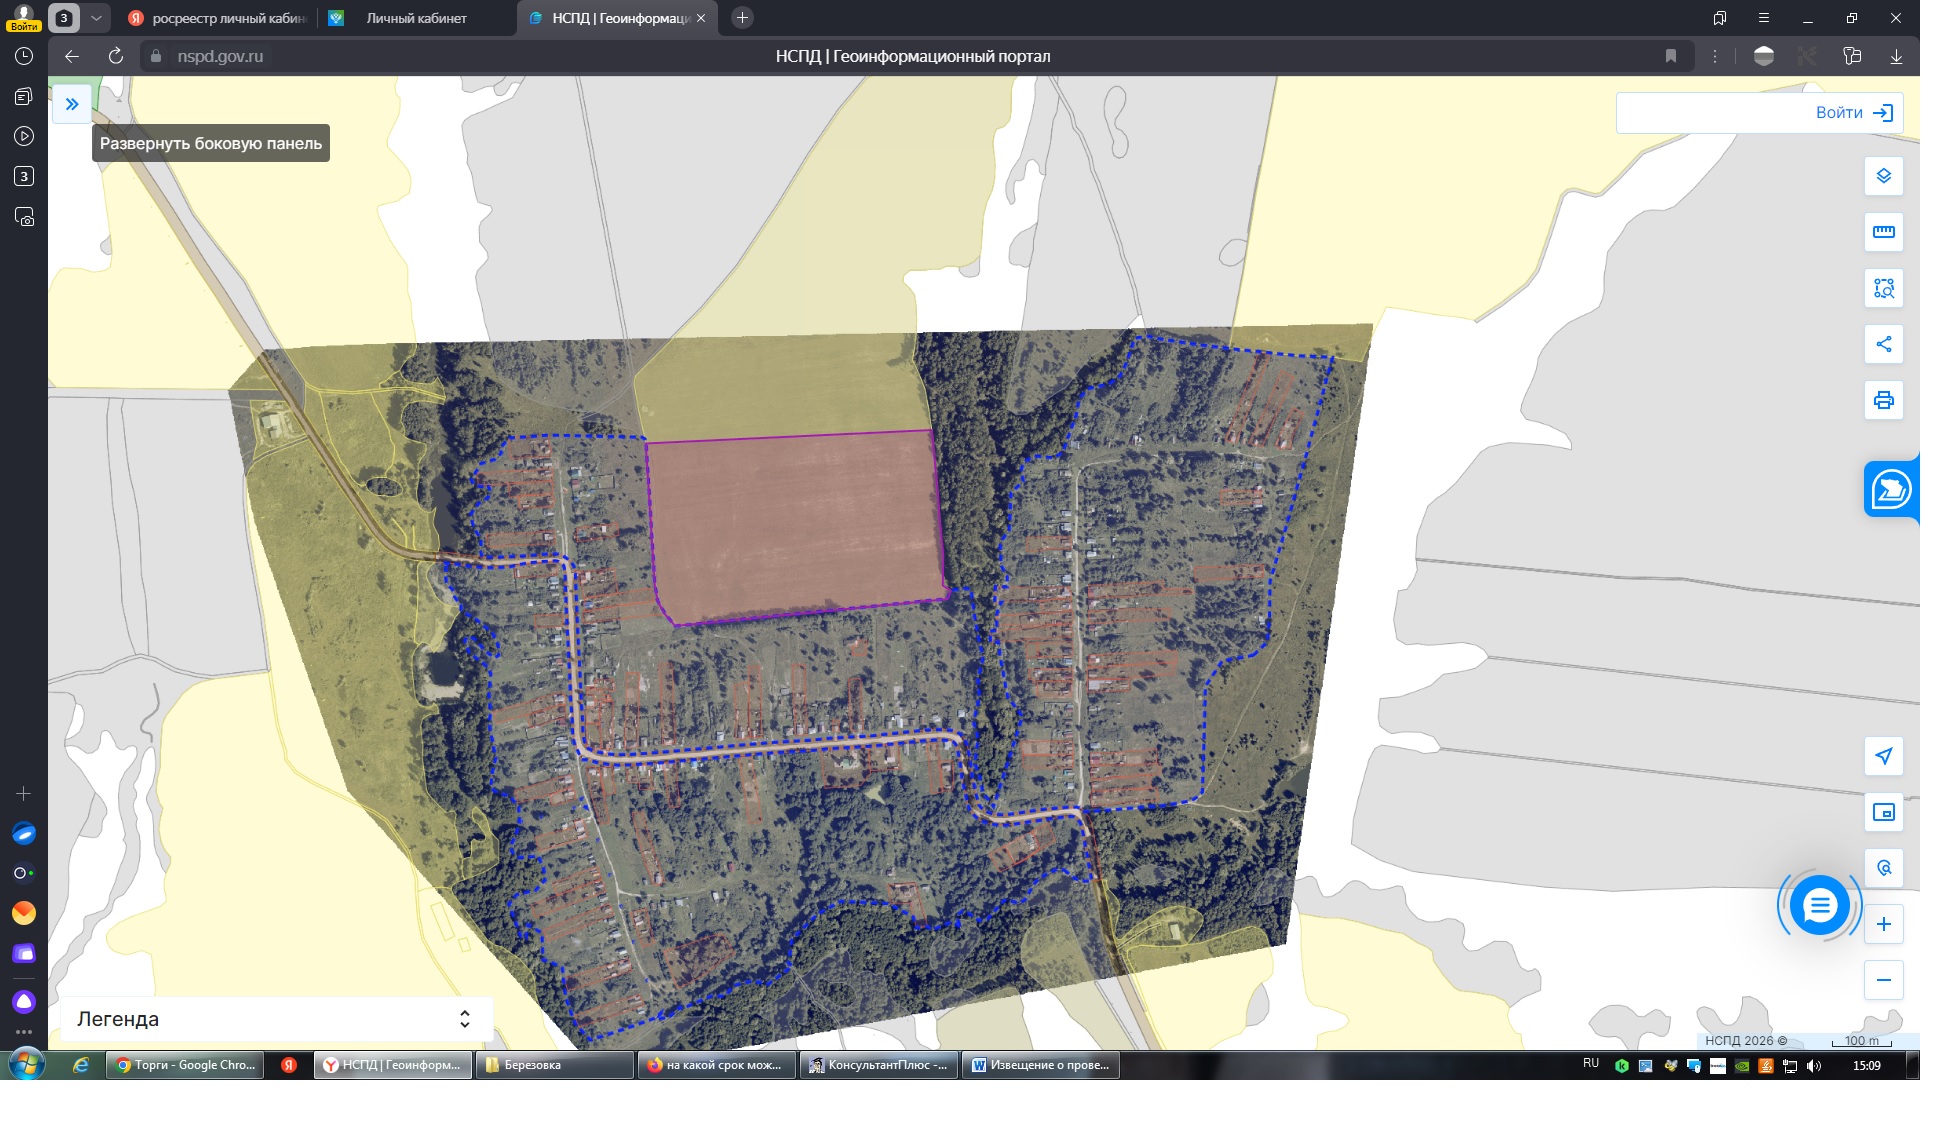Select the ruler measurement tool
This screenshot has width=1952, height=1124.
[1884, 232]
